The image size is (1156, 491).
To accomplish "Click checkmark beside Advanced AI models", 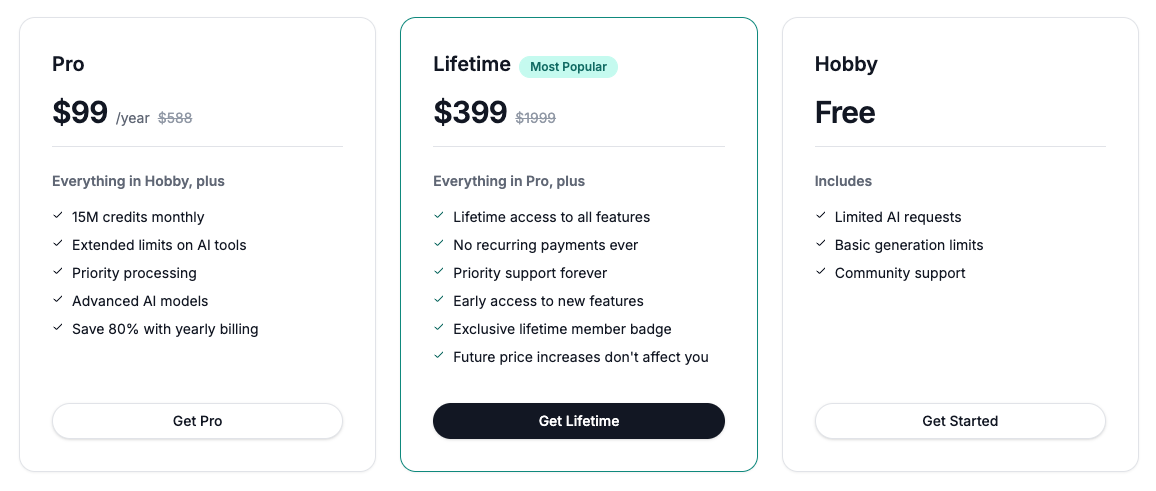I will (x=58, y=300).
